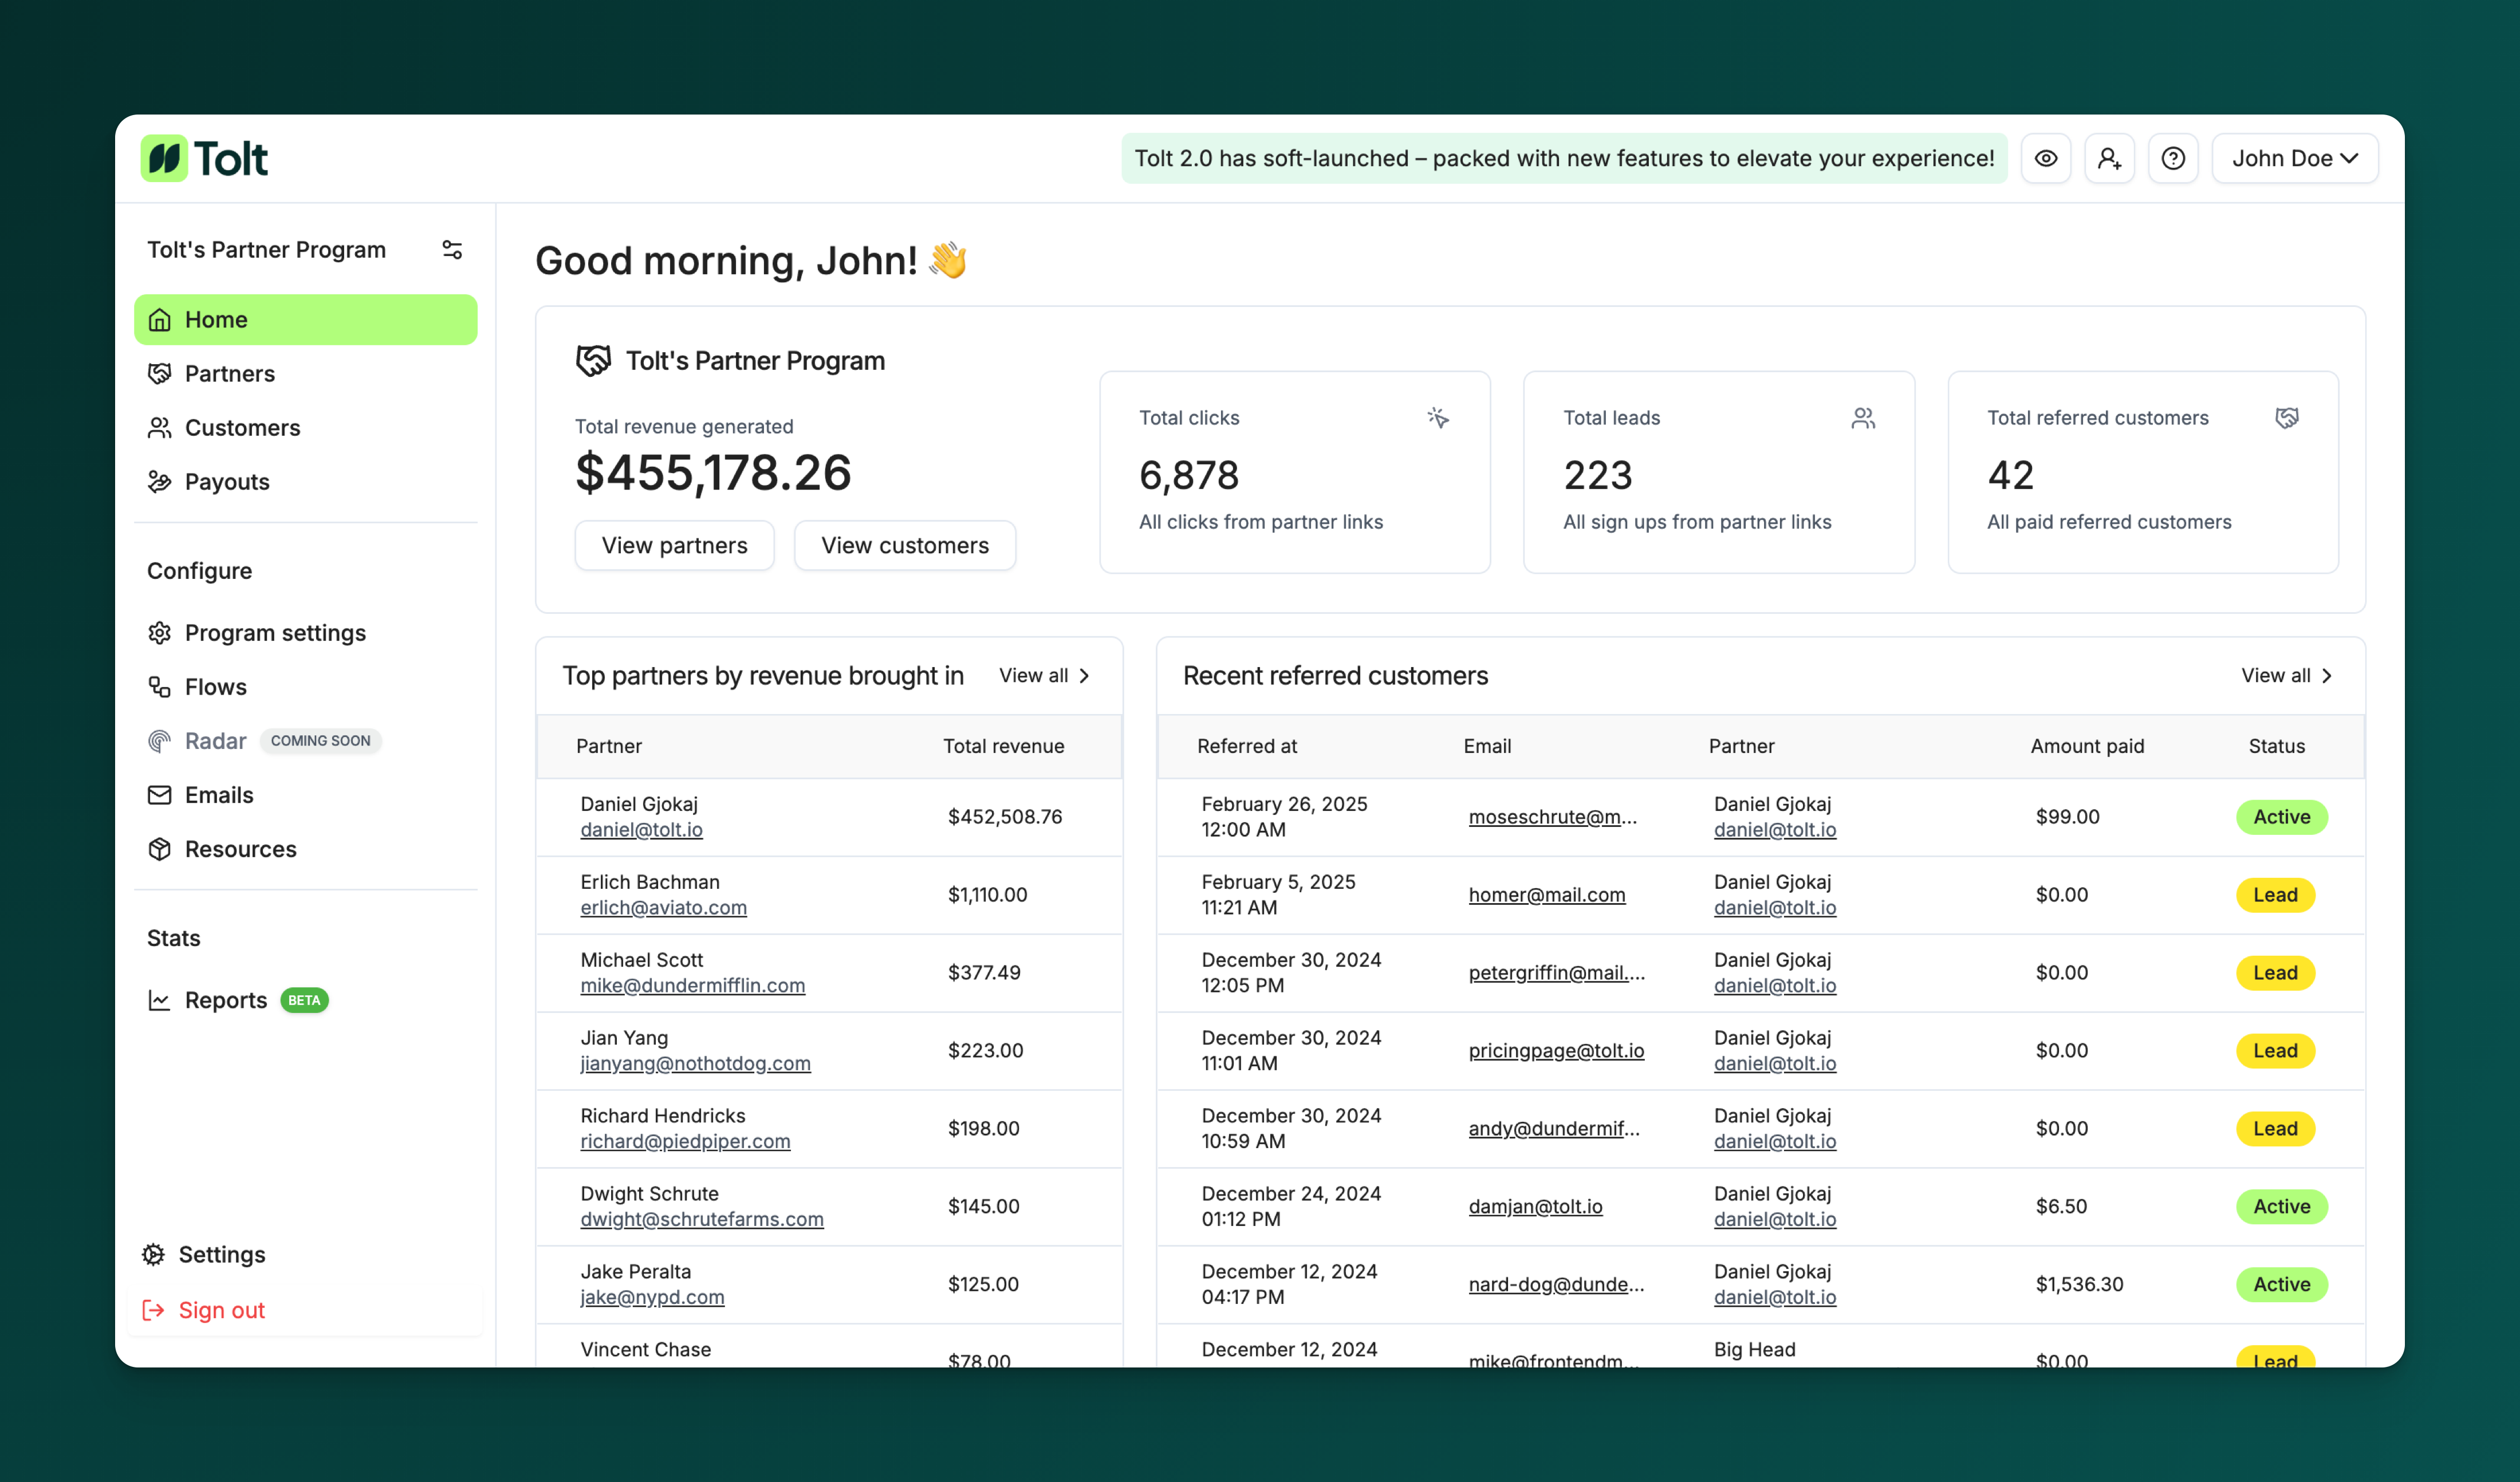Click the Sign out icon

tap(153, 1309)
